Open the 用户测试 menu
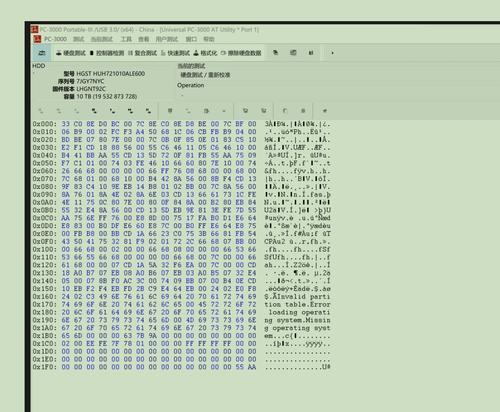This screenshot has width=500, height=412. click(x=167, y=39)
